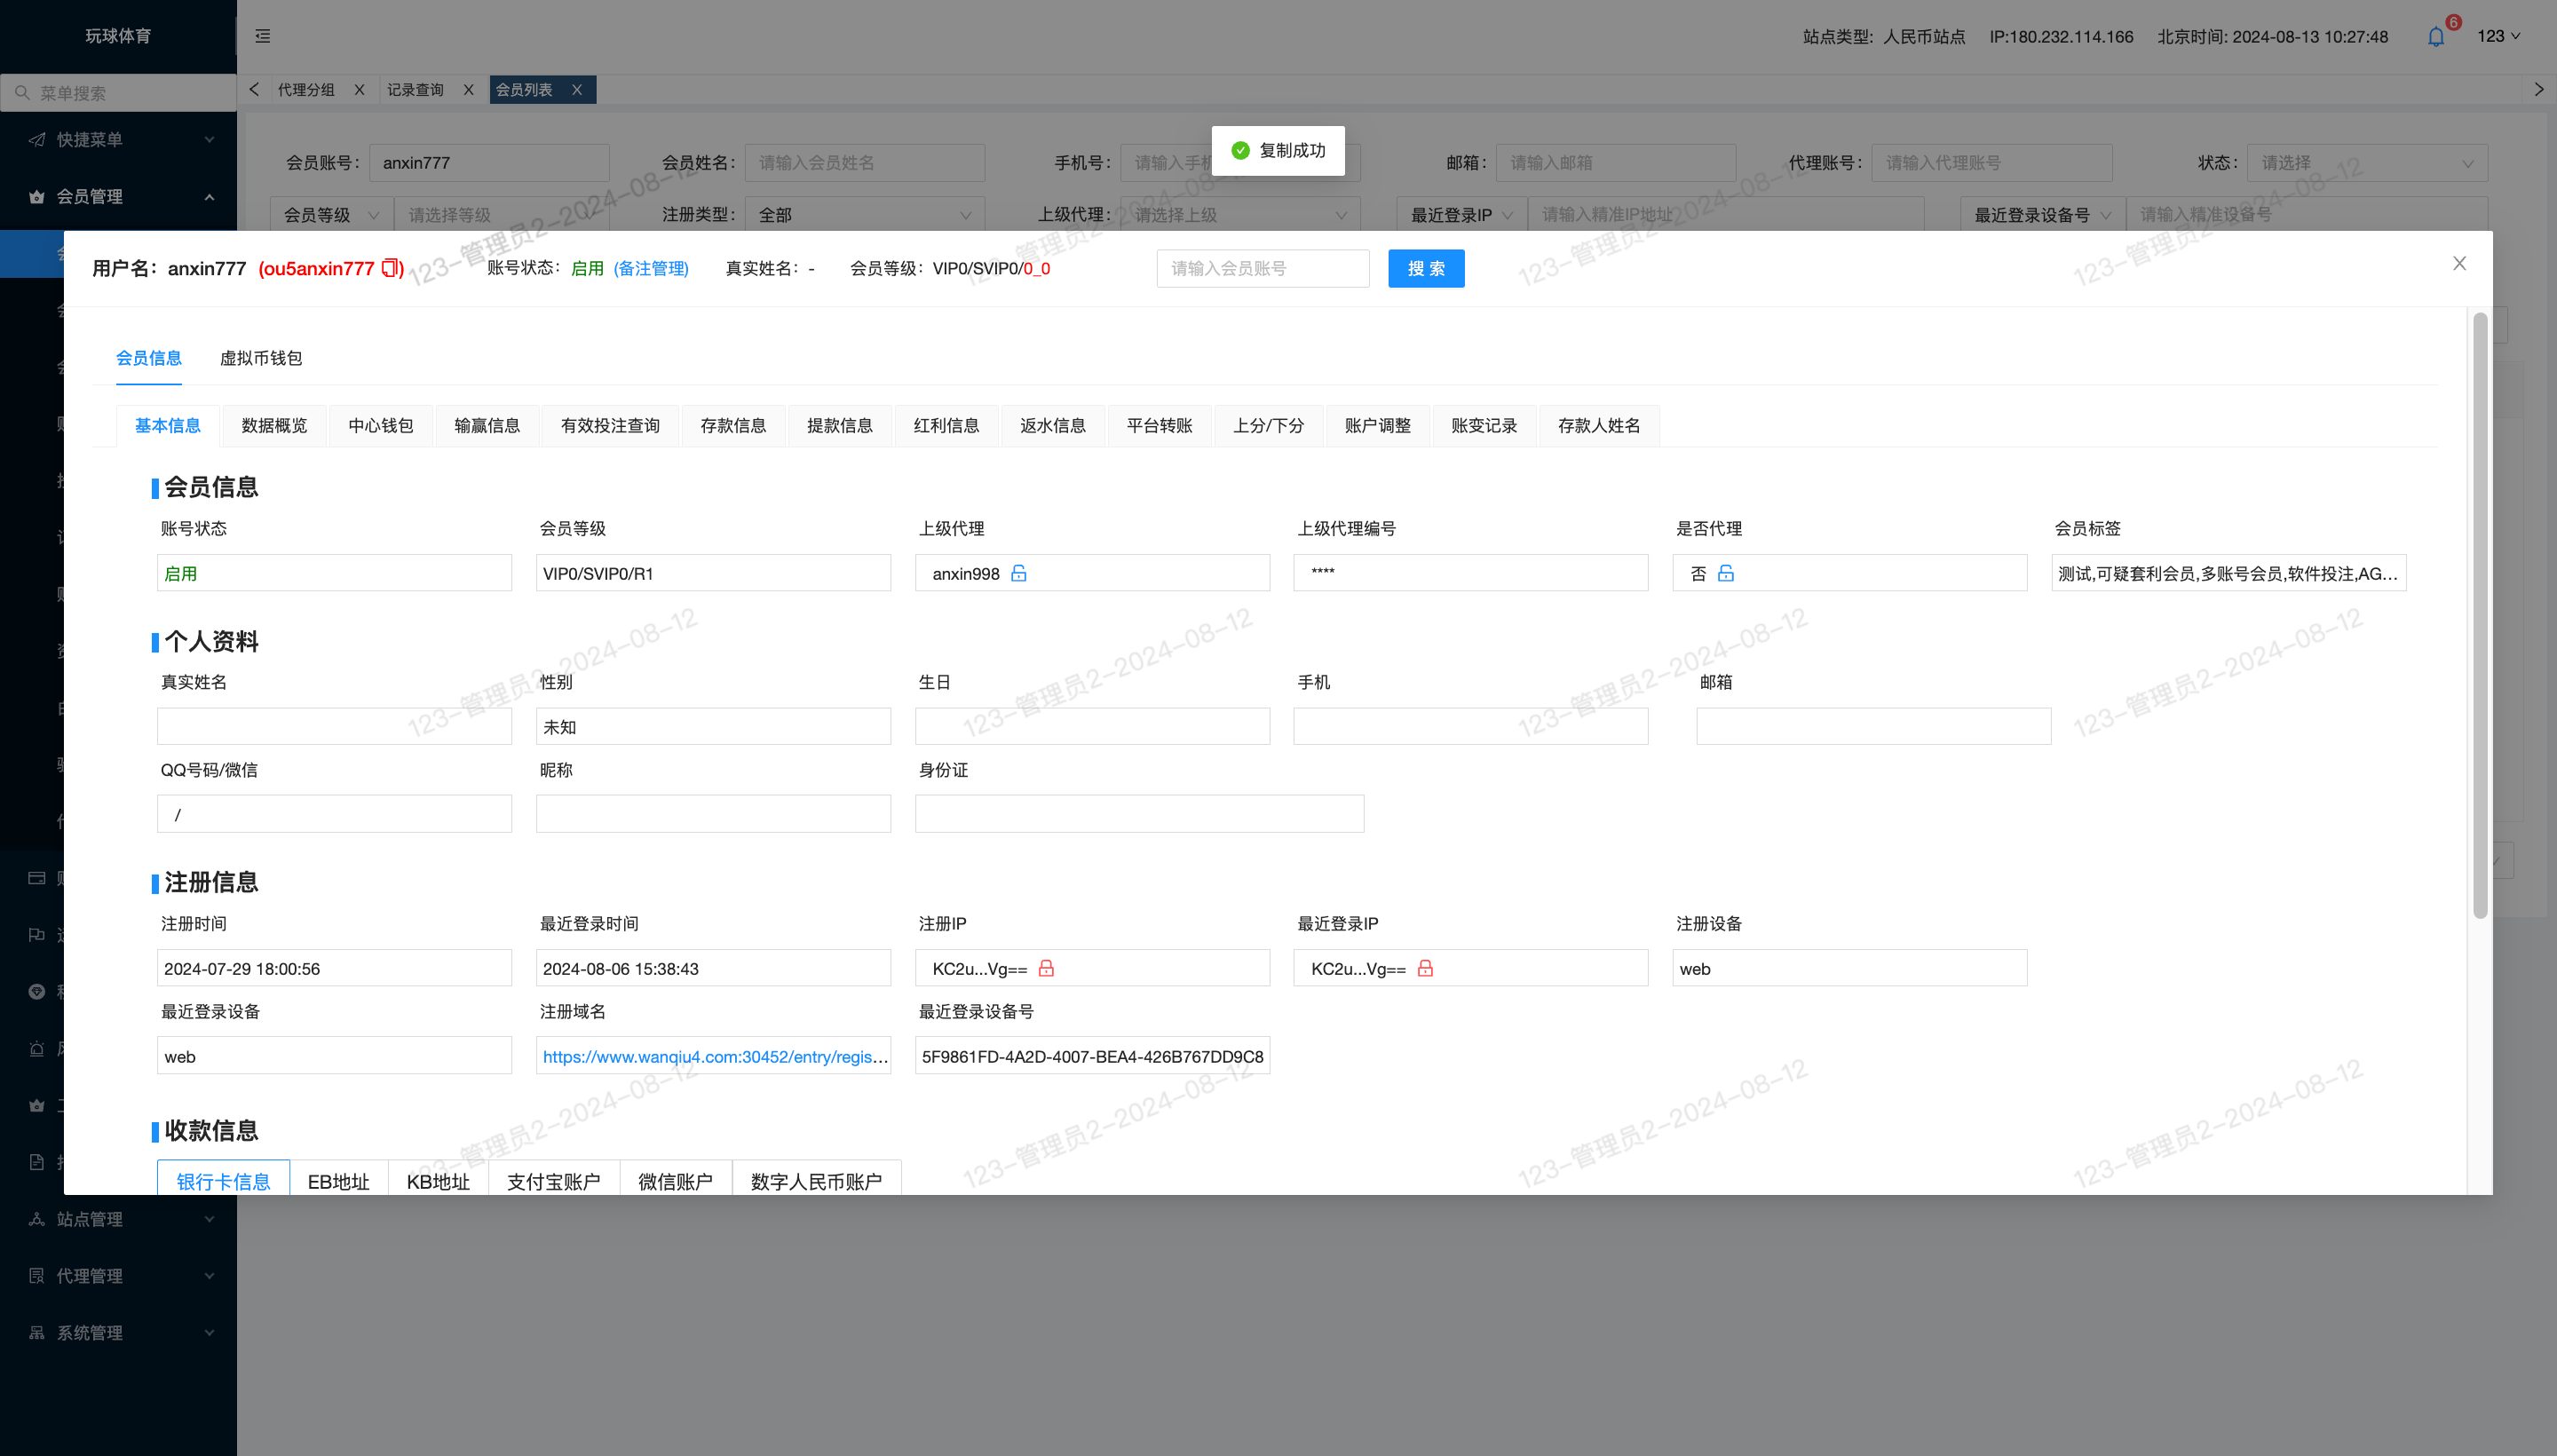Click the lock icon beside anxin998
The height and width of the screenshot is (1456, 2557).
[1018, 573]
